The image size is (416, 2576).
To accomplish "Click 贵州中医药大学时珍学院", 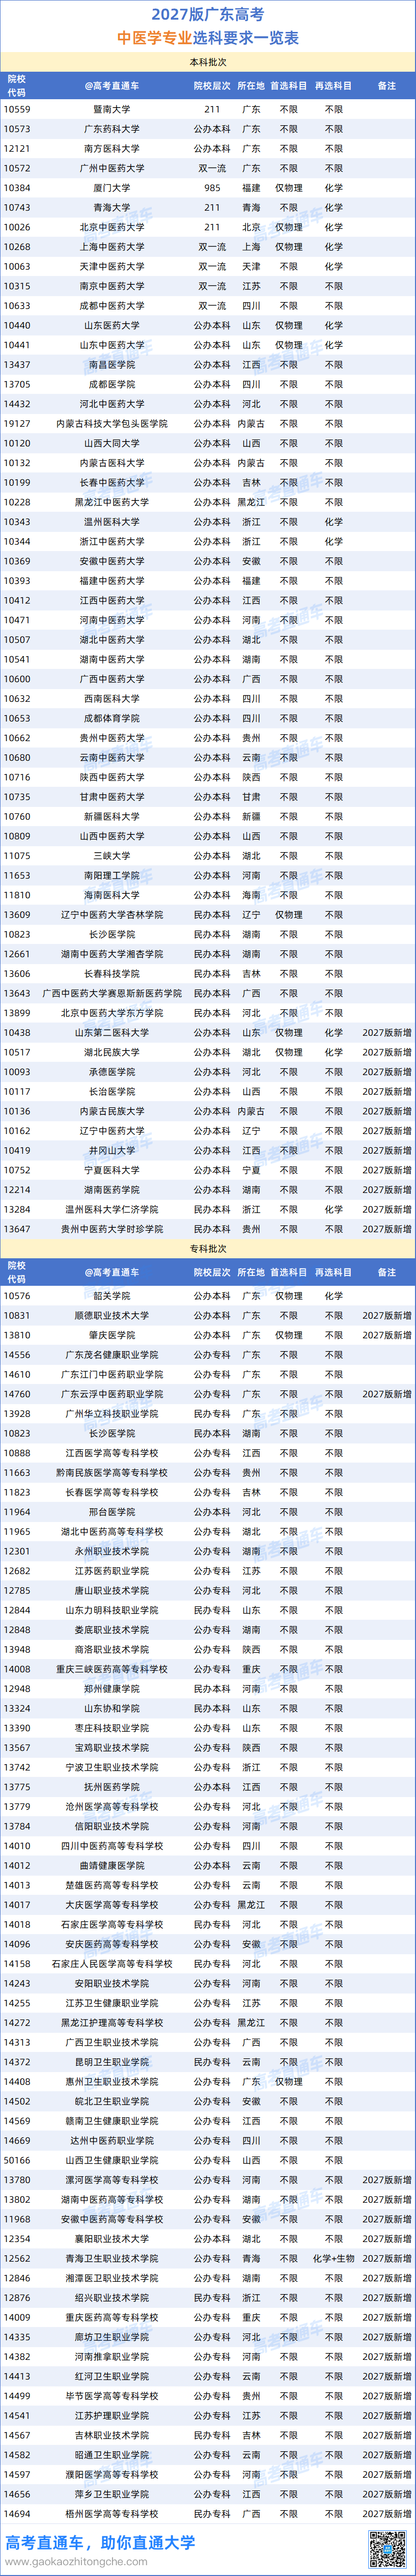I will point(112,1229).
